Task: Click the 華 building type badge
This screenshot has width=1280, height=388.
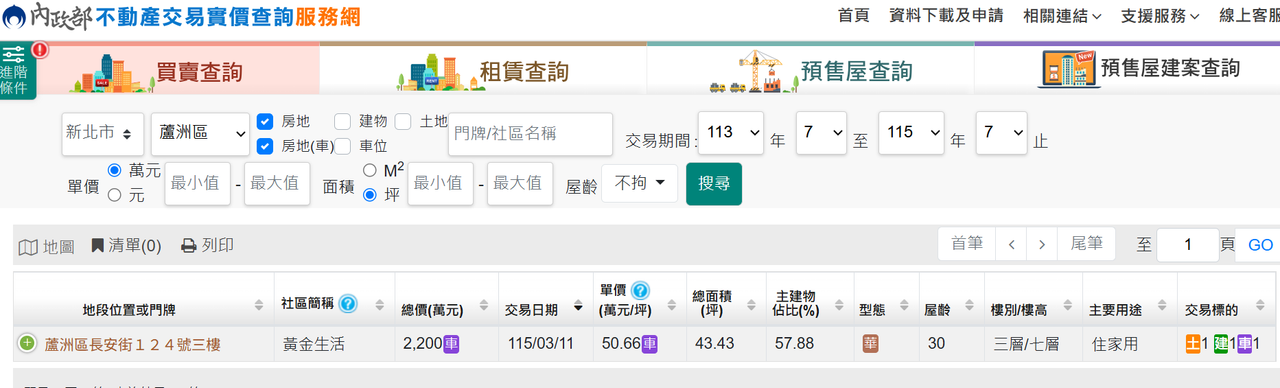Action: click(871, 344)
